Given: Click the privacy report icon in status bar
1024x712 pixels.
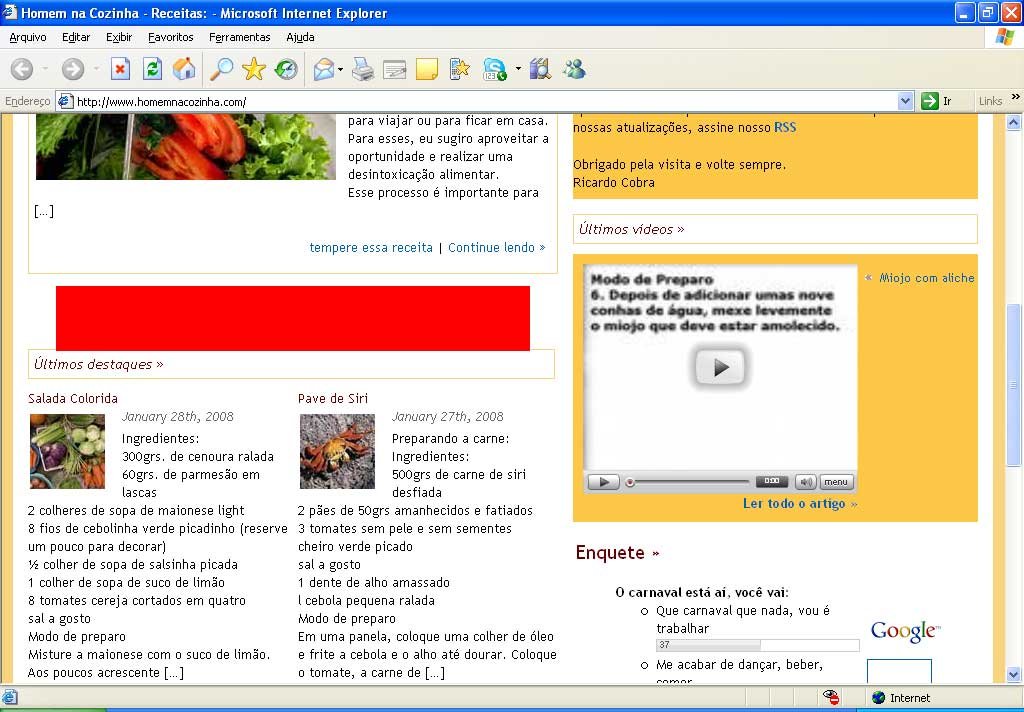Looking at the screenshot, I should pyautogui.click(x=831, y=697).
